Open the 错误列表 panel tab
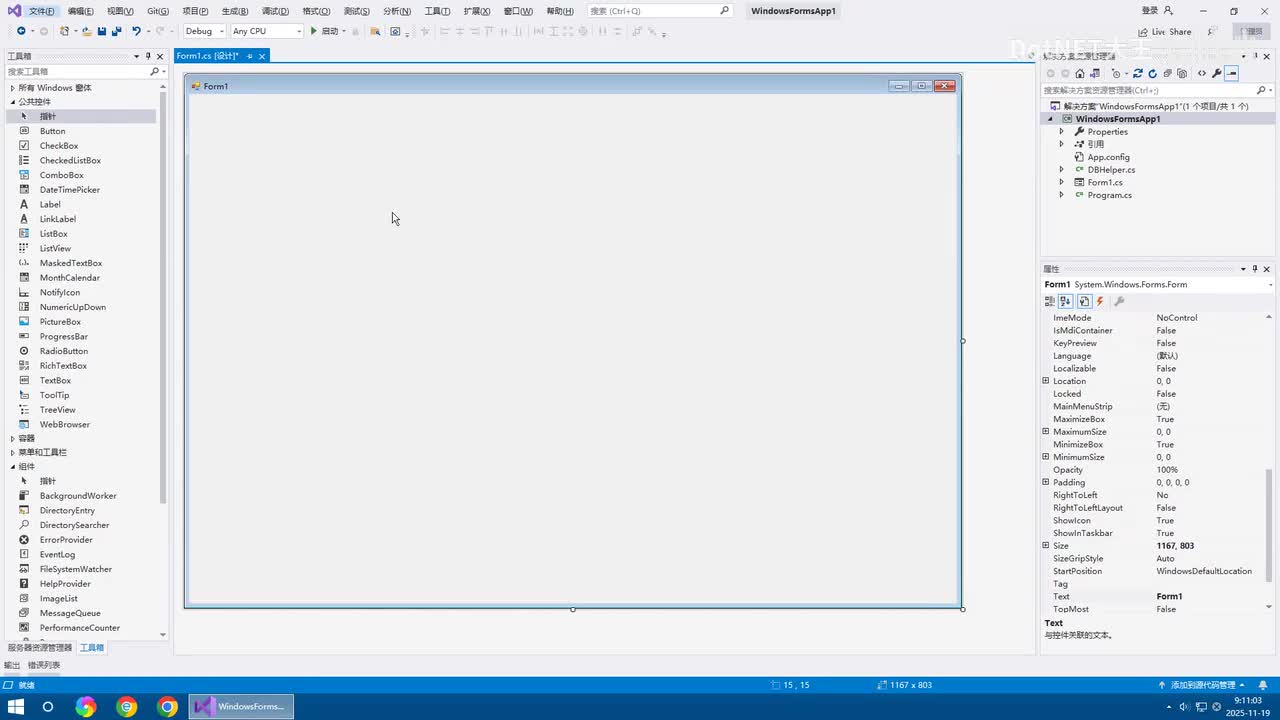Viewport: 1280px width, 720px height. [43, 665]
